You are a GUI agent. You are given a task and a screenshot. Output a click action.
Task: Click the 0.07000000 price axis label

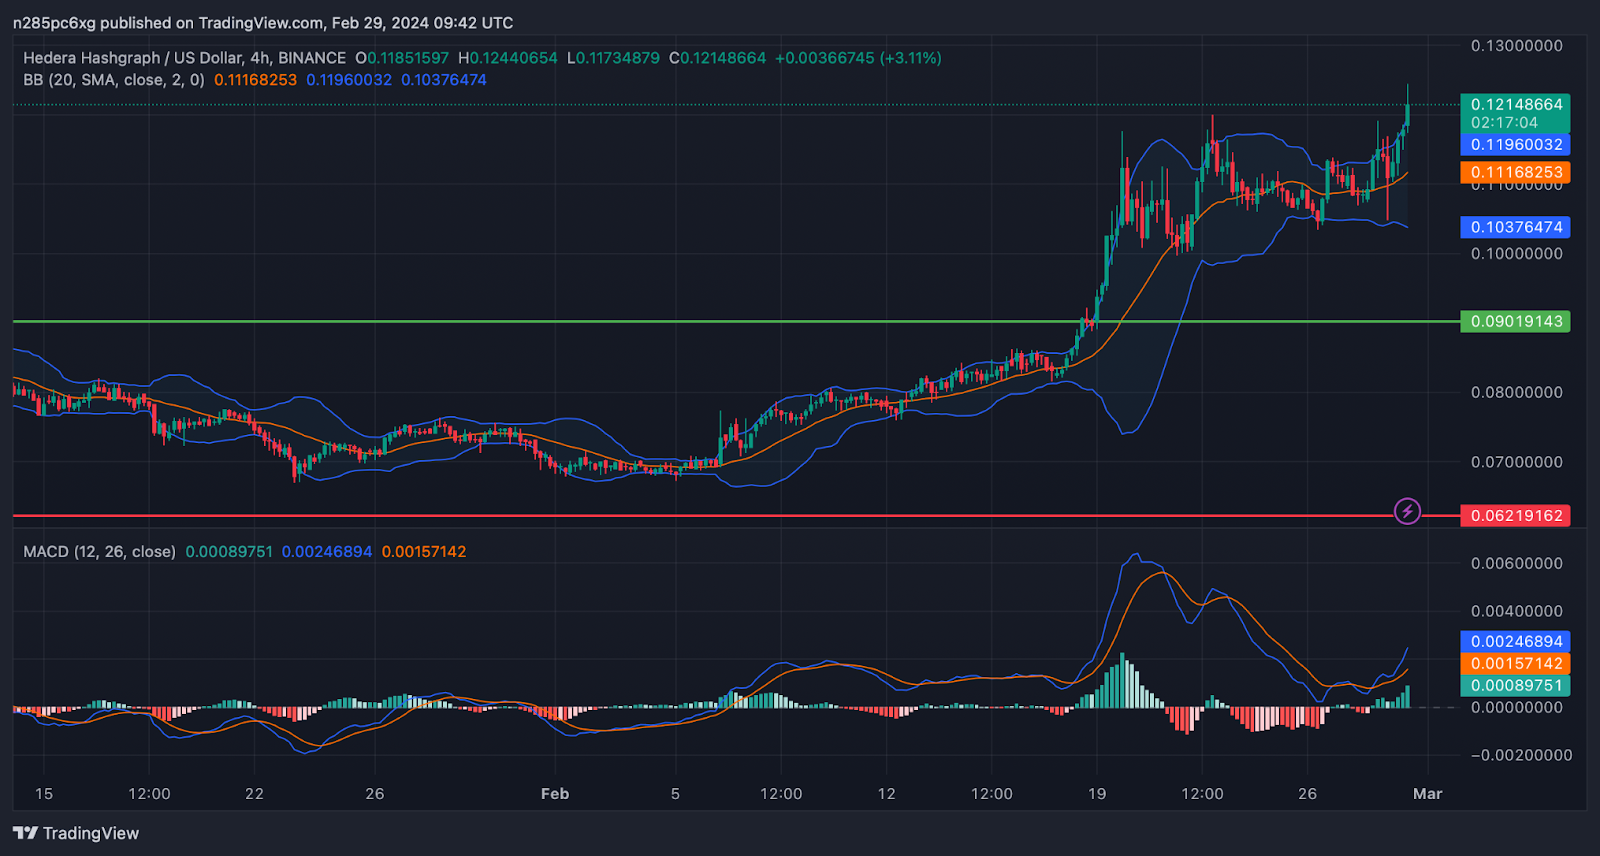click(x=1516, y=461)
